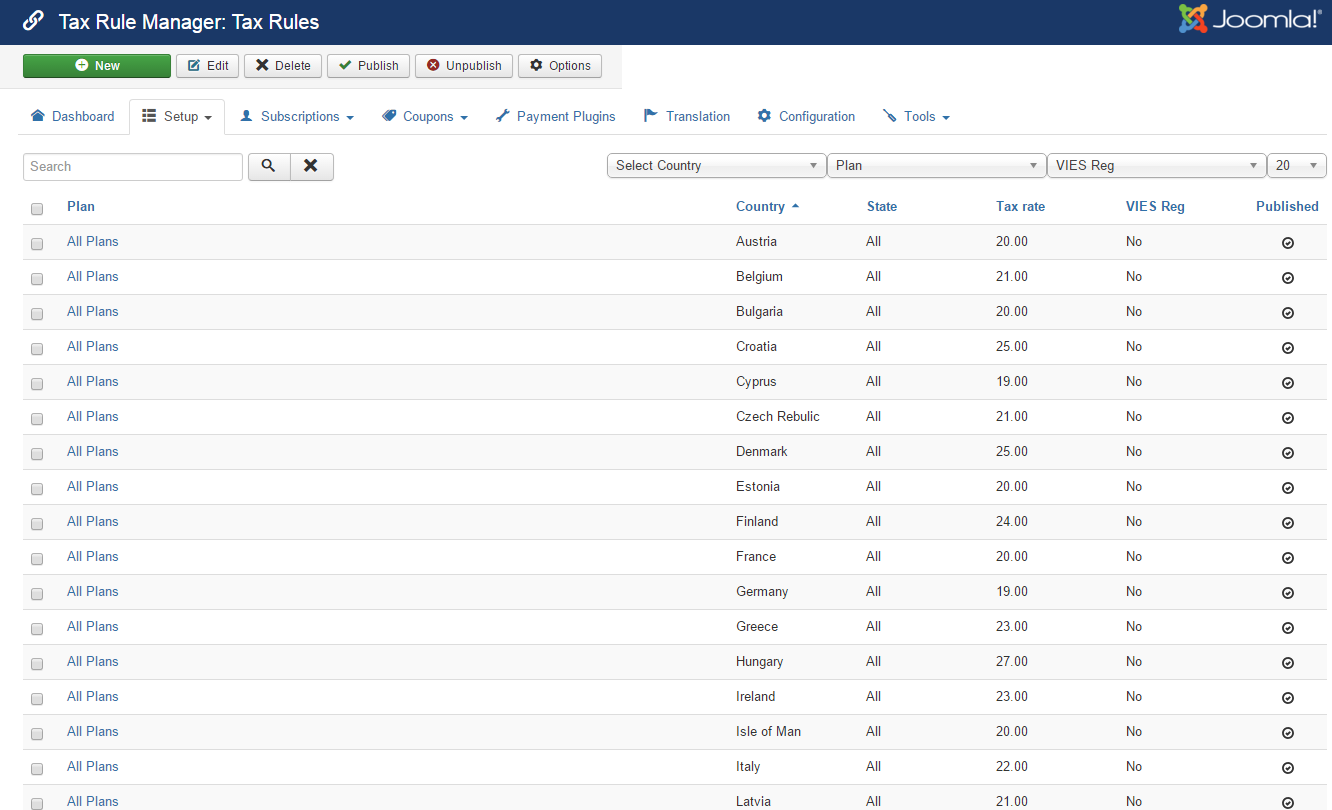Screen dimensions: 1332x810
Task: Open the Plan filter dropdown
Action: click(x=936, y=166)
